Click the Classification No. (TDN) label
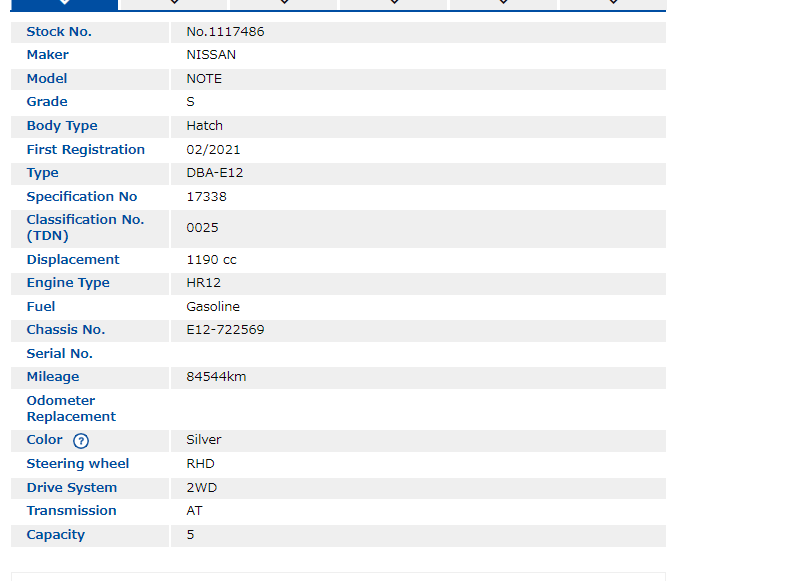788x581 pixels. point(85,228)
